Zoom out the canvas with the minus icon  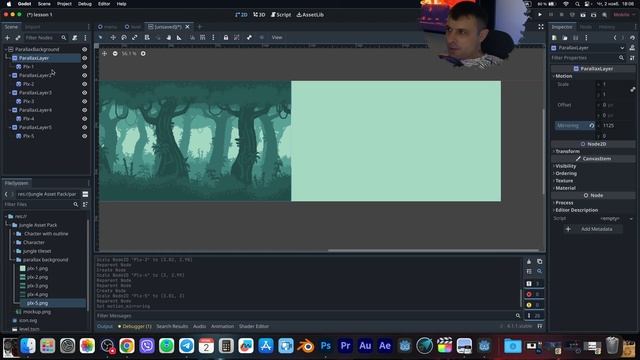tap(115, 53)
